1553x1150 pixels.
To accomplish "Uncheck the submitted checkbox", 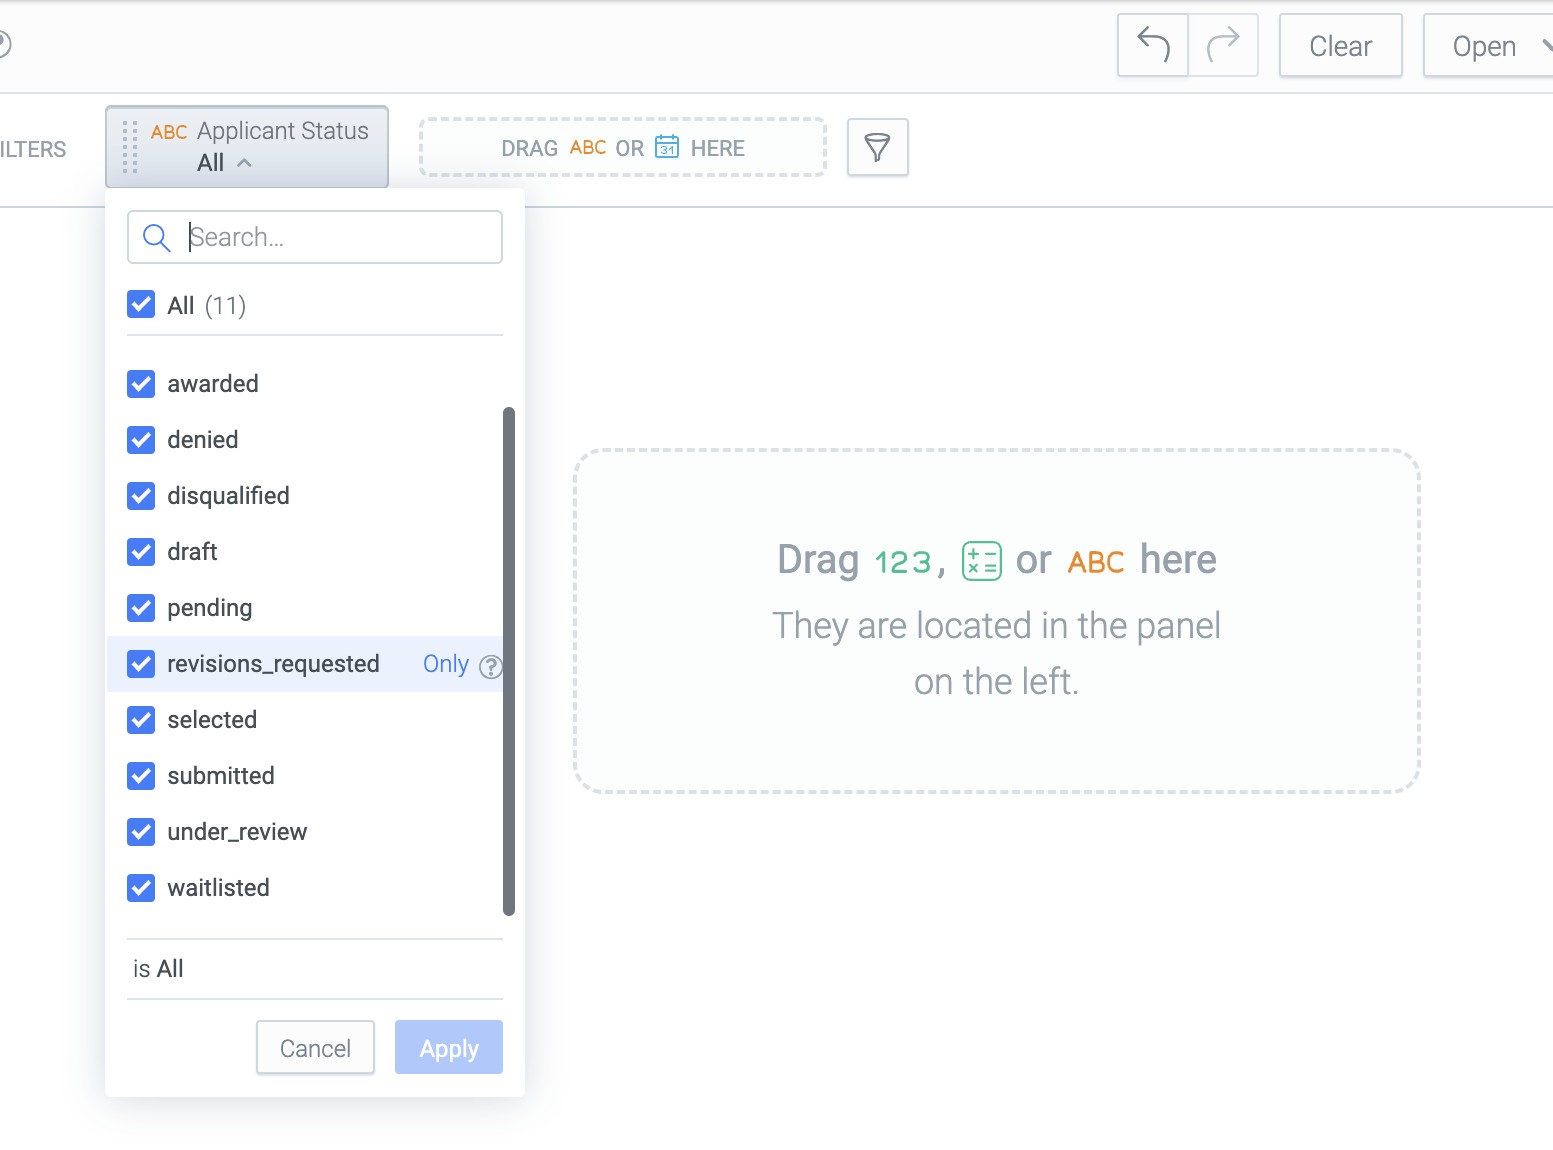I will point(141,776).
